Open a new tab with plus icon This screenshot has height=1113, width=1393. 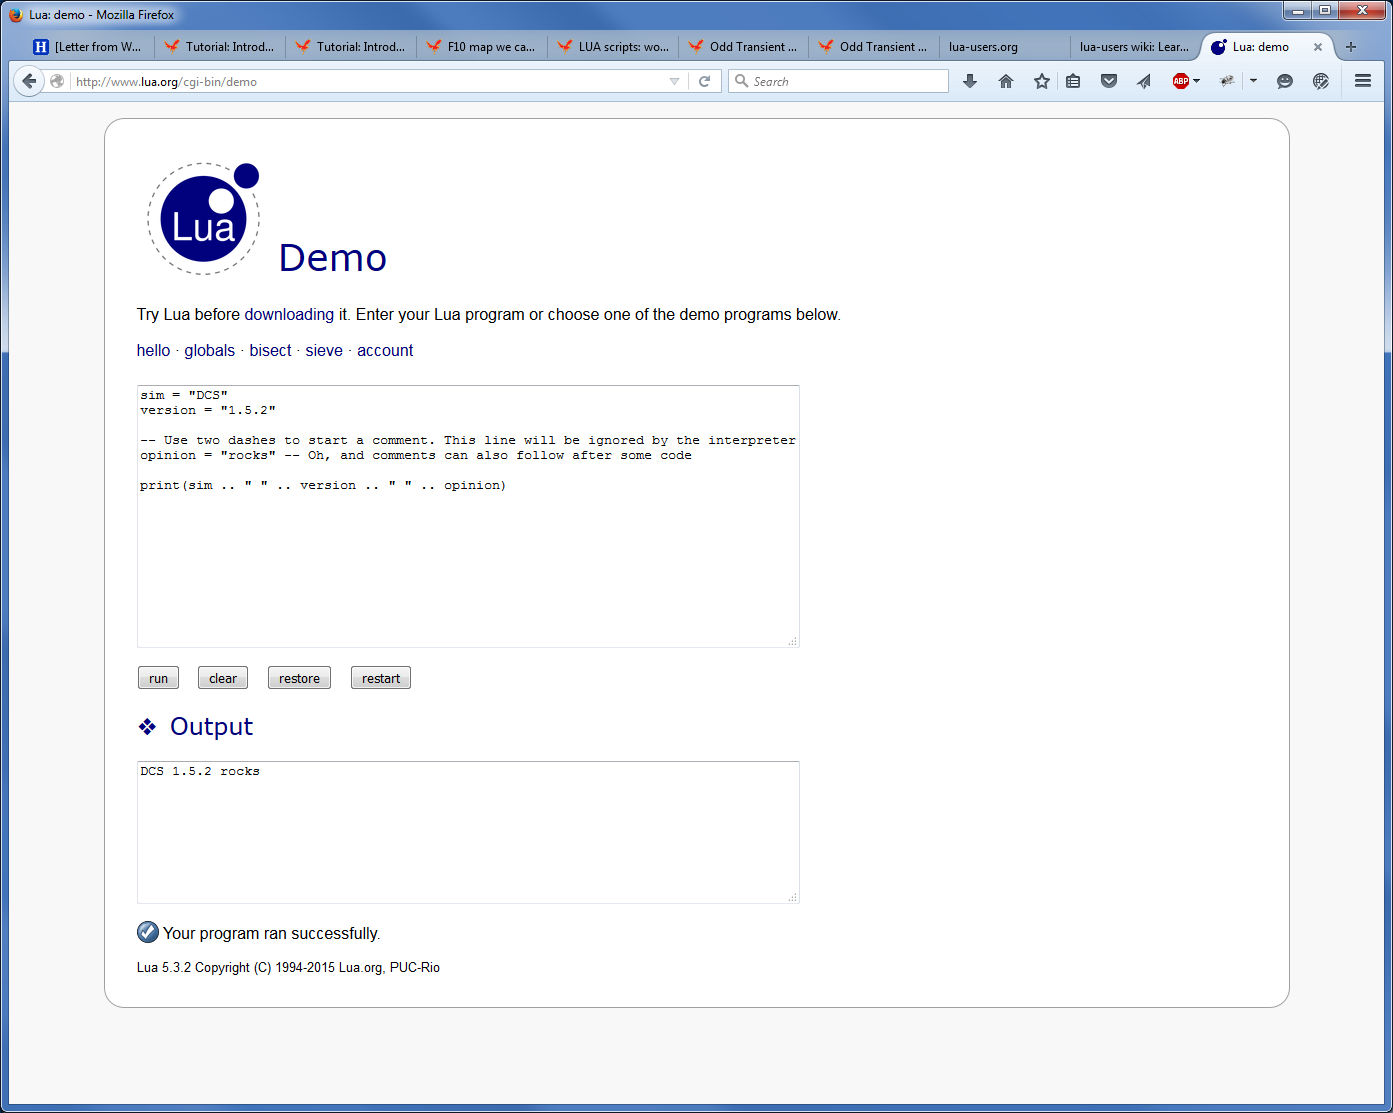(1351, 47)
